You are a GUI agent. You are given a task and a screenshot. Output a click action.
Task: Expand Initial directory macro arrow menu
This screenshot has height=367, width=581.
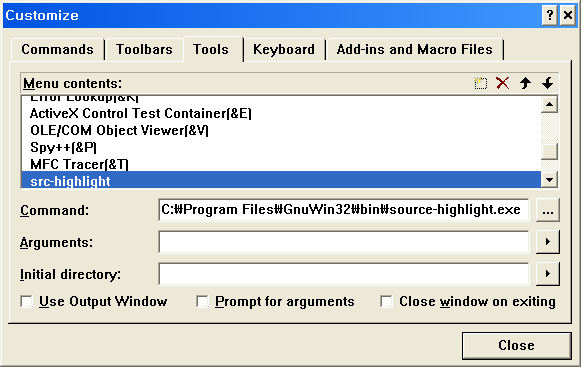(548, 274)
